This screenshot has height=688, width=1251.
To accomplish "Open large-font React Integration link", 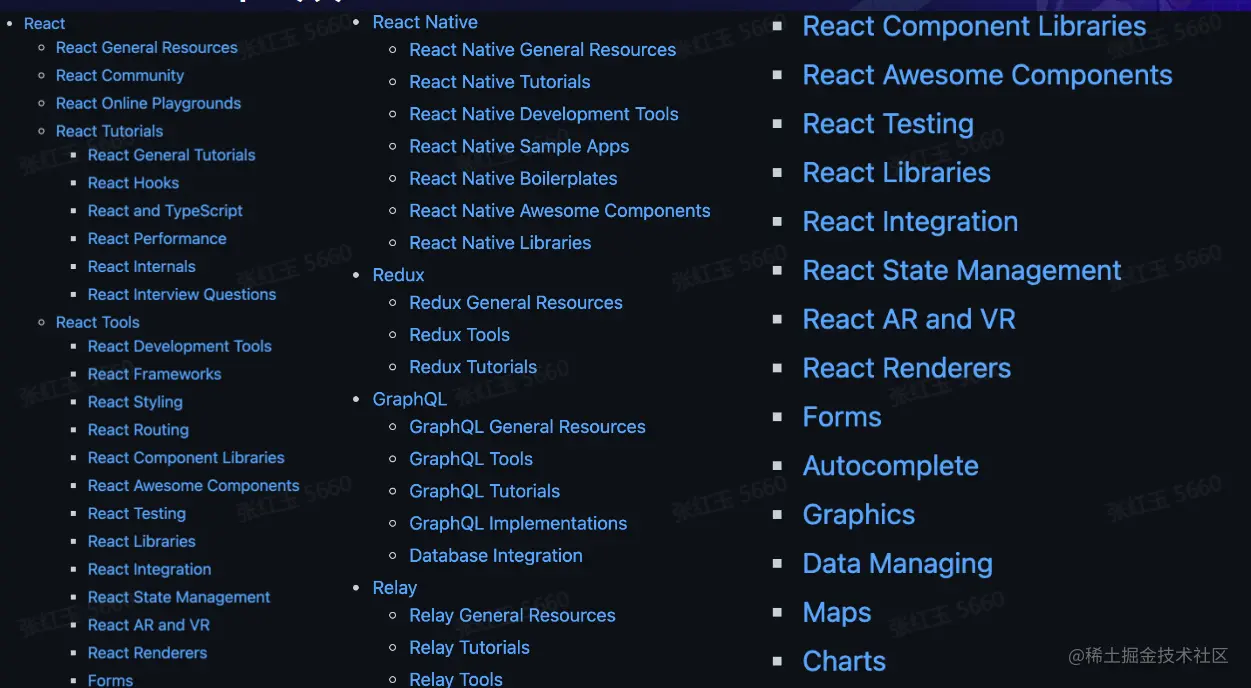I will click(910, 222).
